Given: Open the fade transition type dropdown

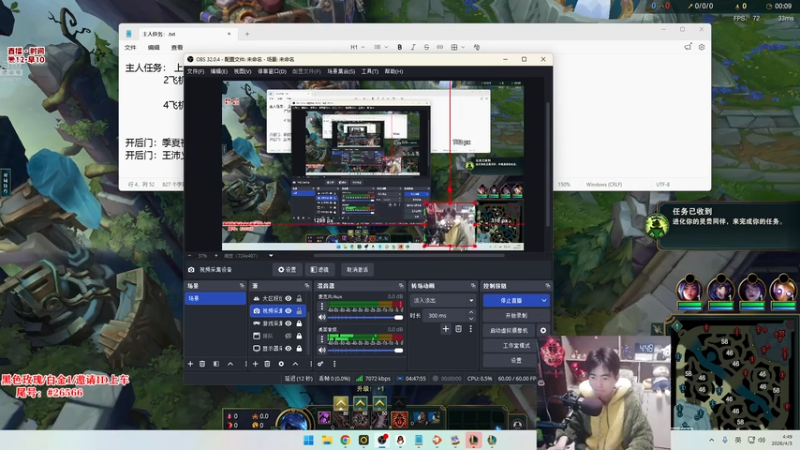Looking at the screenshot, I should [443, 301].
